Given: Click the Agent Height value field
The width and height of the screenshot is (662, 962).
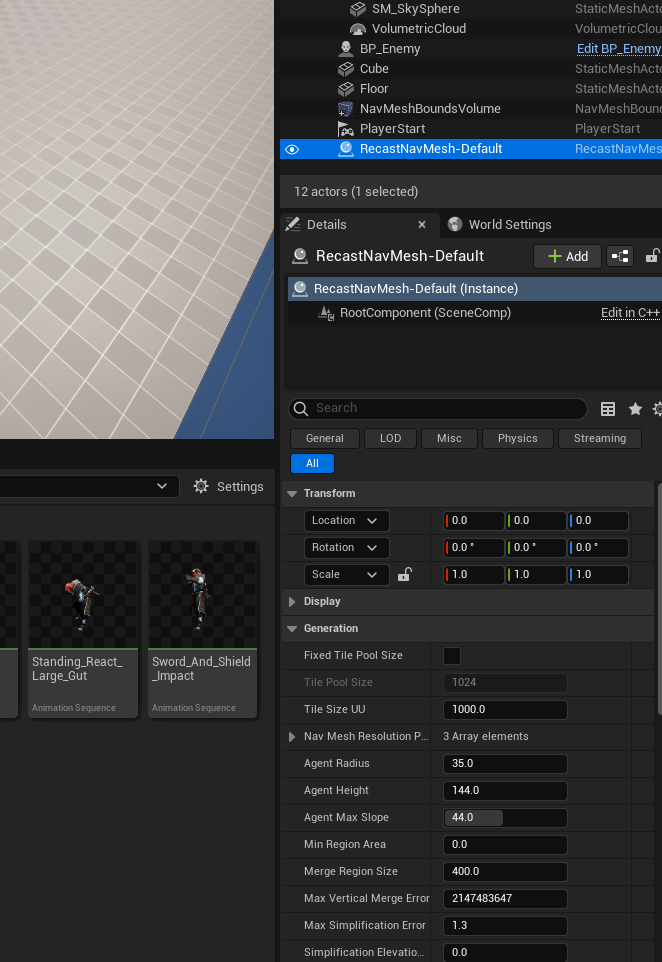Looking at the screenshot, I should click(x=505, y=791).
